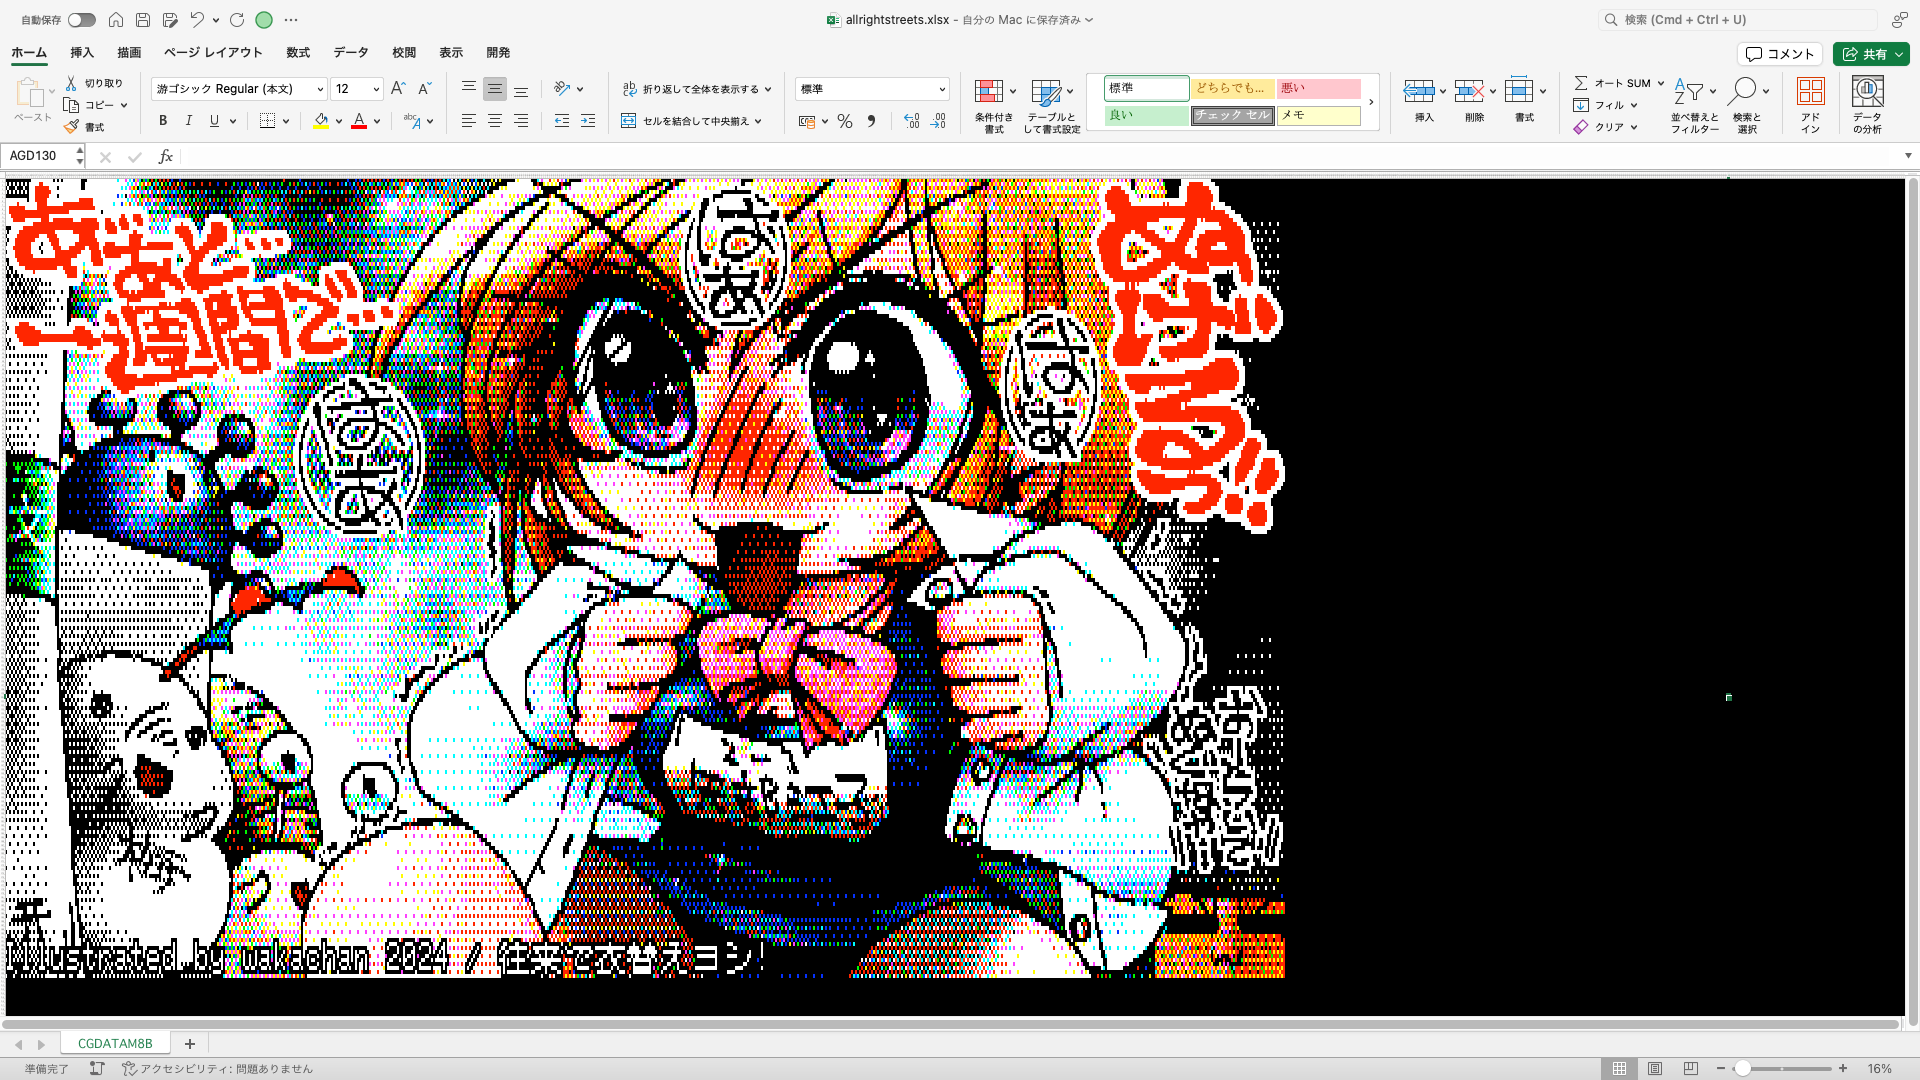Select the 悪い cell style
The height and width of the screenshot is (1080, 1920).
pyautogui.click(x=1319, y=89)
